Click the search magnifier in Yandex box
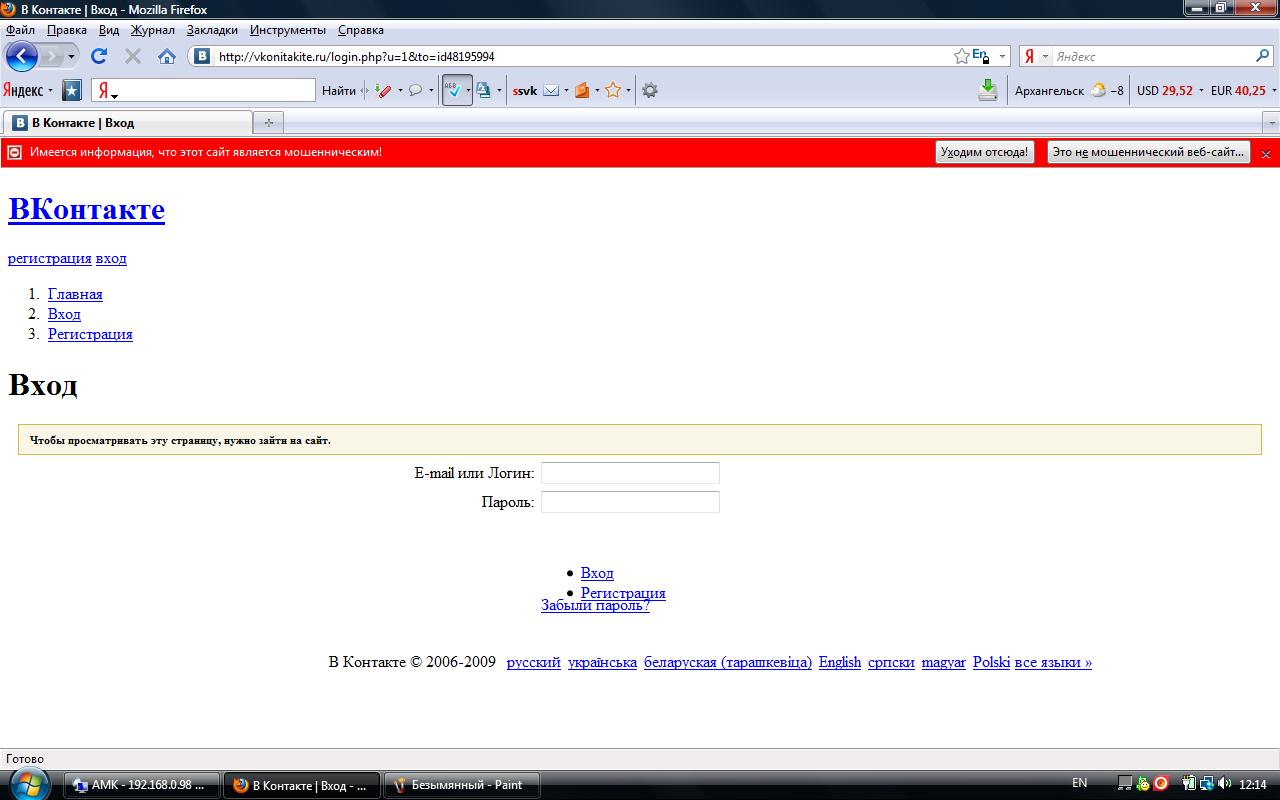Image resolution: width=1280 pixels, height=800 pixels. [x=1263, y=57]
